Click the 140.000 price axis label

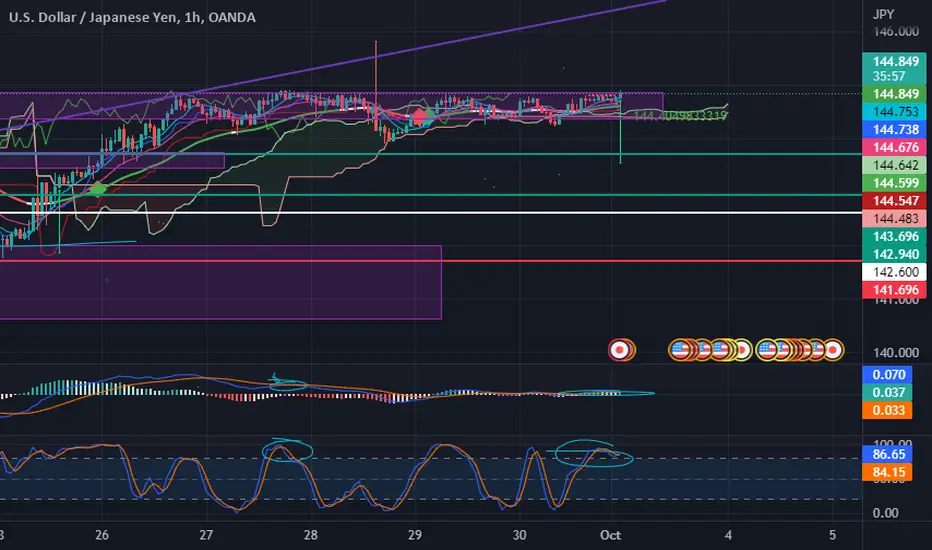[x=895, y=353]
